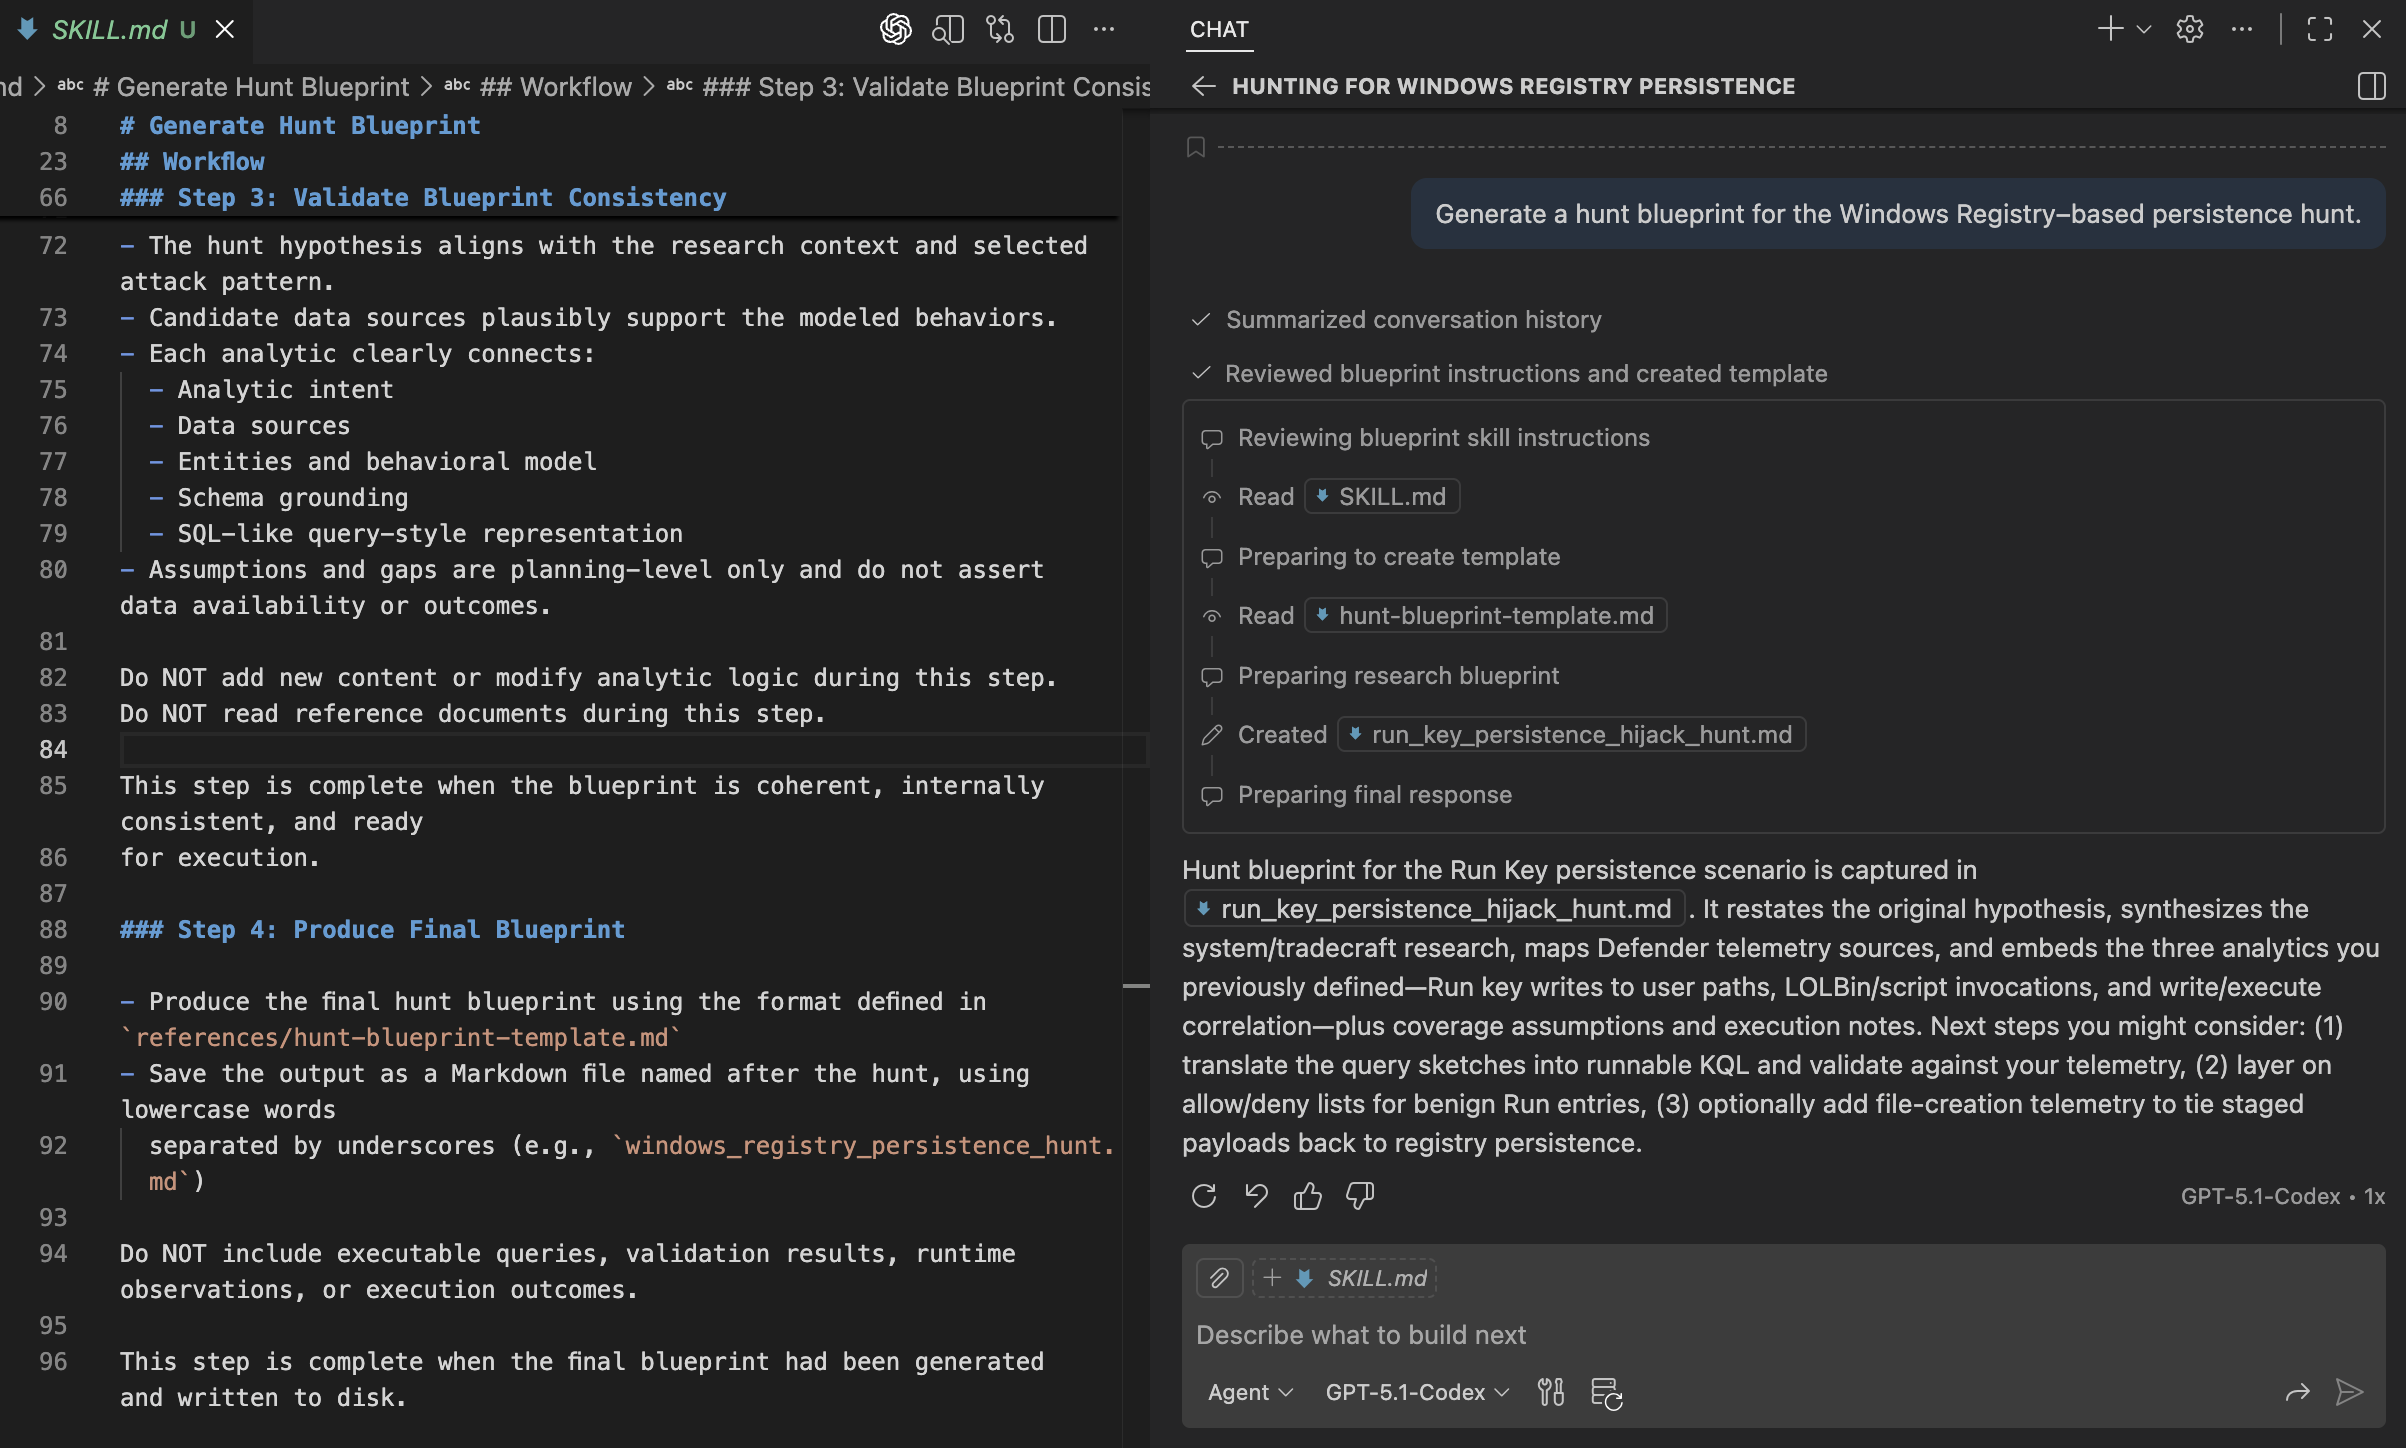Viewport: 2406px width, 1448px height.
Task: Add the SKILL.md context attachment
Action: [1345, 1278]
